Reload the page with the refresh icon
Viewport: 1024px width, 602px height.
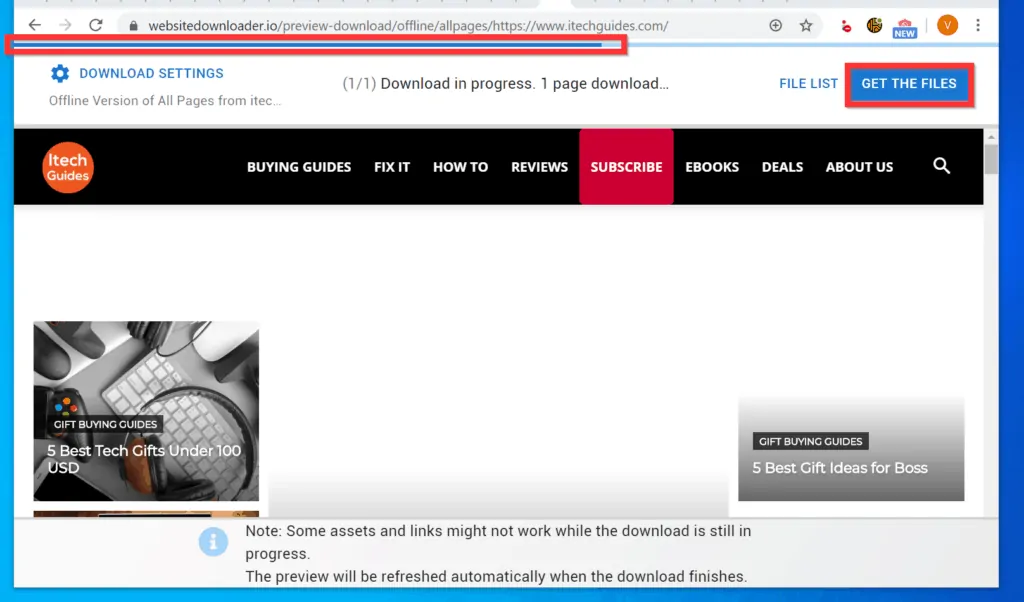coord(96,25)
